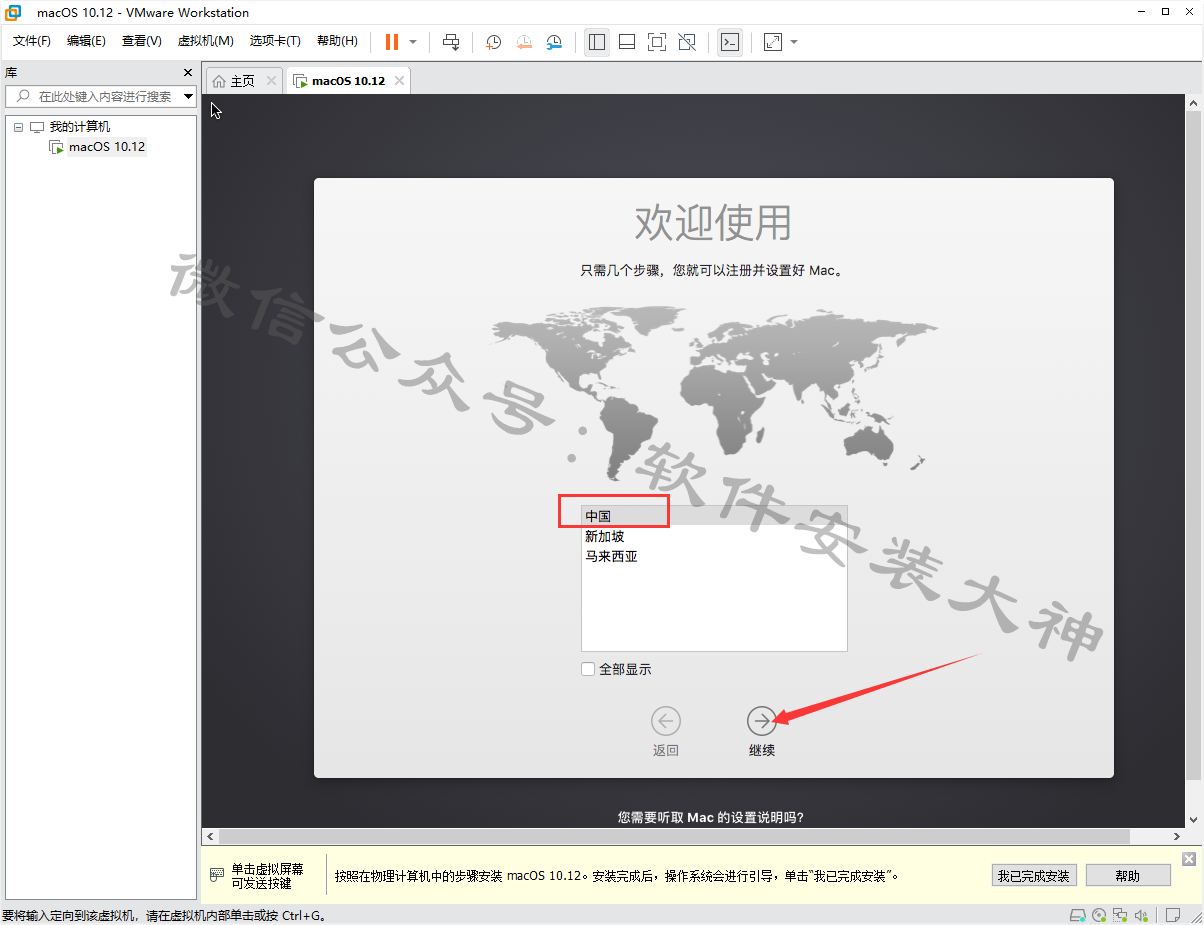Close the yellow install hint bar
The width and height of the screenshot is (1204, 925).
[1188, 859]
